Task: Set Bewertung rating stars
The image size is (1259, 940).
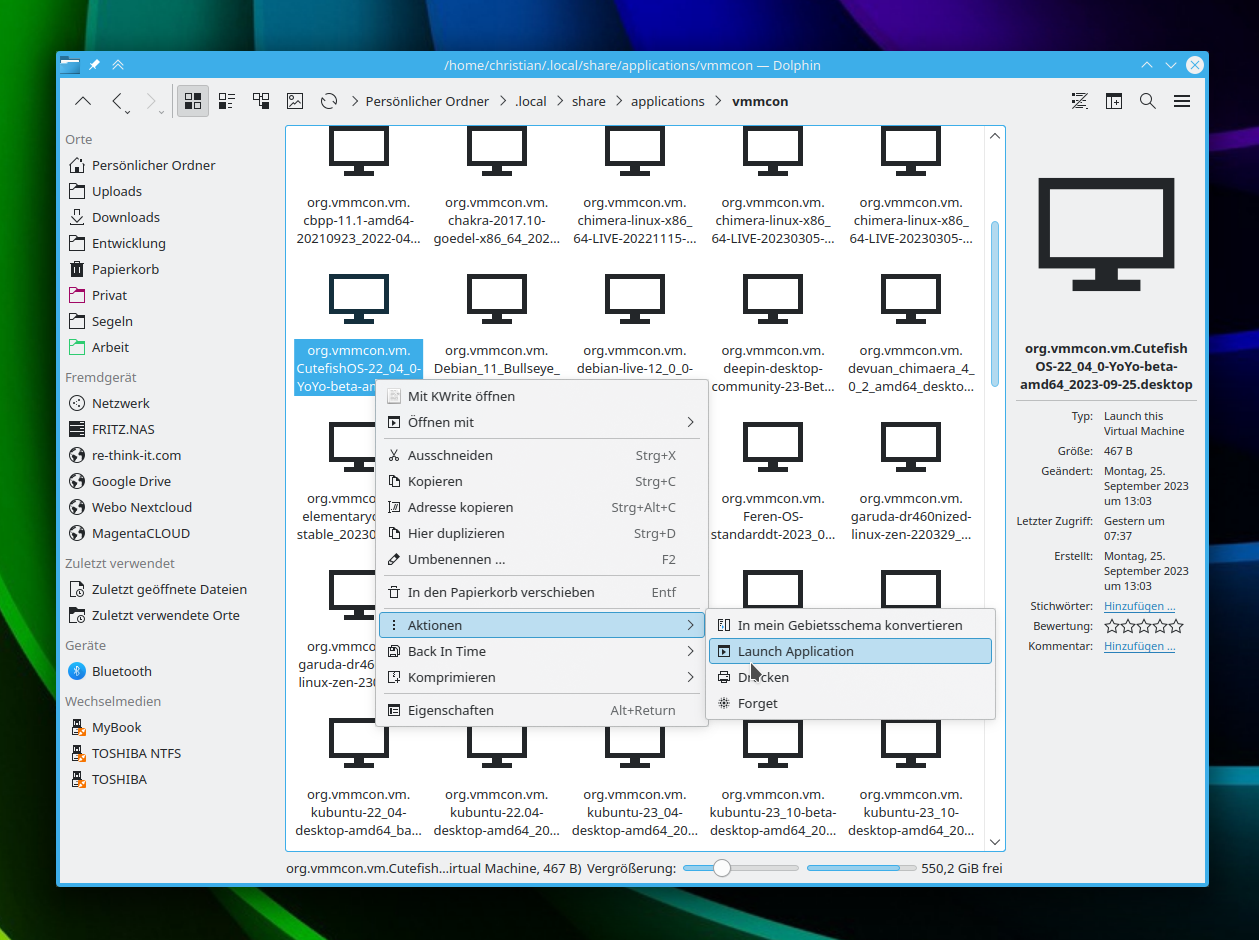Action: tap(1144, 626)
